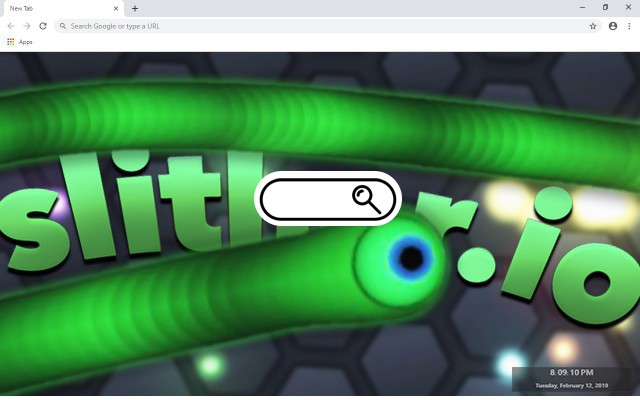
Task: Click the Tuesday, February 12, 2019 date text
Action: [x=571, y=385]
